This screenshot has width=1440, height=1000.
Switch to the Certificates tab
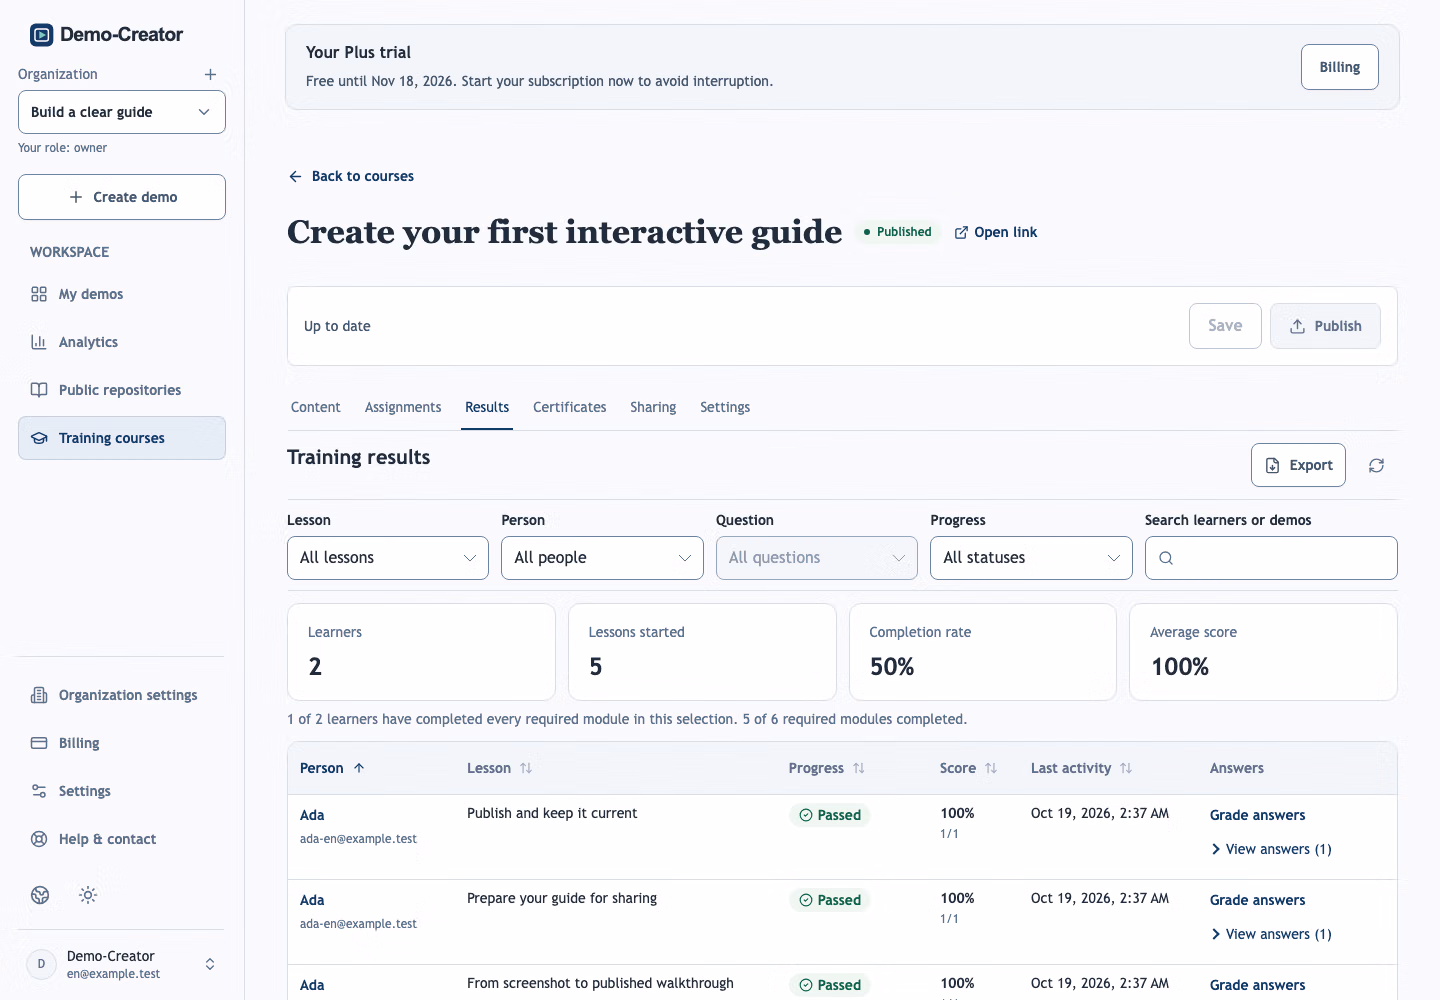pyautogui.click(x=569, y=407)
